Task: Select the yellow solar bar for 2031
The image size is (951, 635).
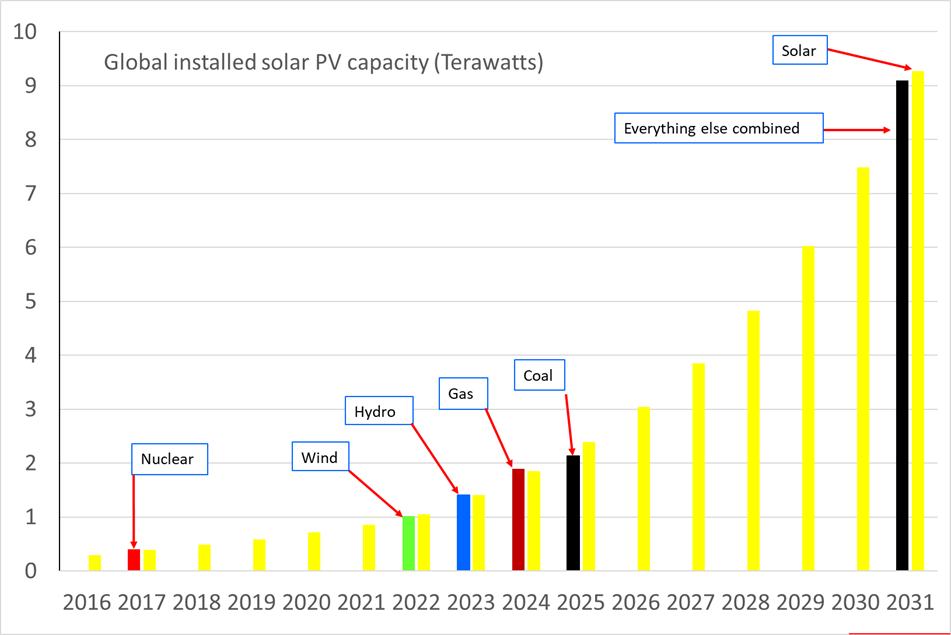Action: [918, 321]
